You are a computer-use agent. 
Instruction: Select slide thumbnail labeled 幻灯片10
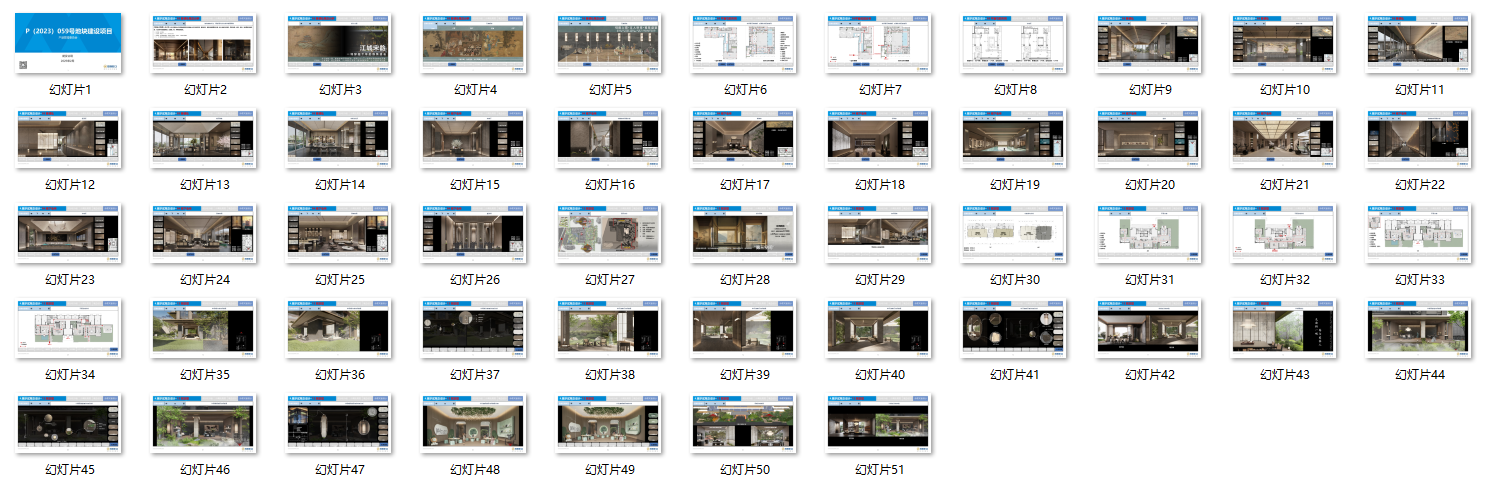[x=1284, y=43]
